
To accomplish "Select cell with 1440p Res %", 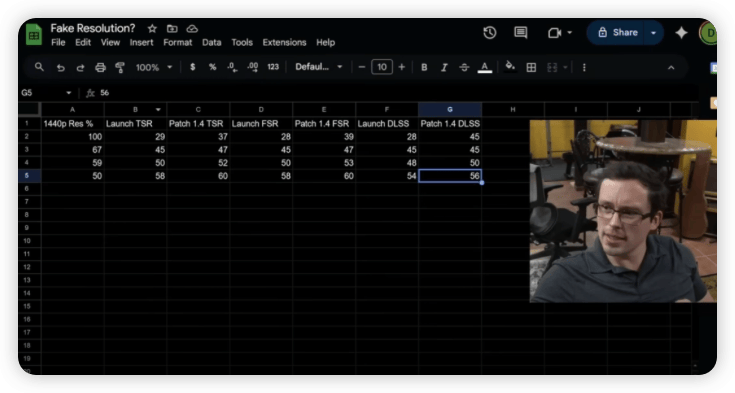I will [x=73, y=123].
